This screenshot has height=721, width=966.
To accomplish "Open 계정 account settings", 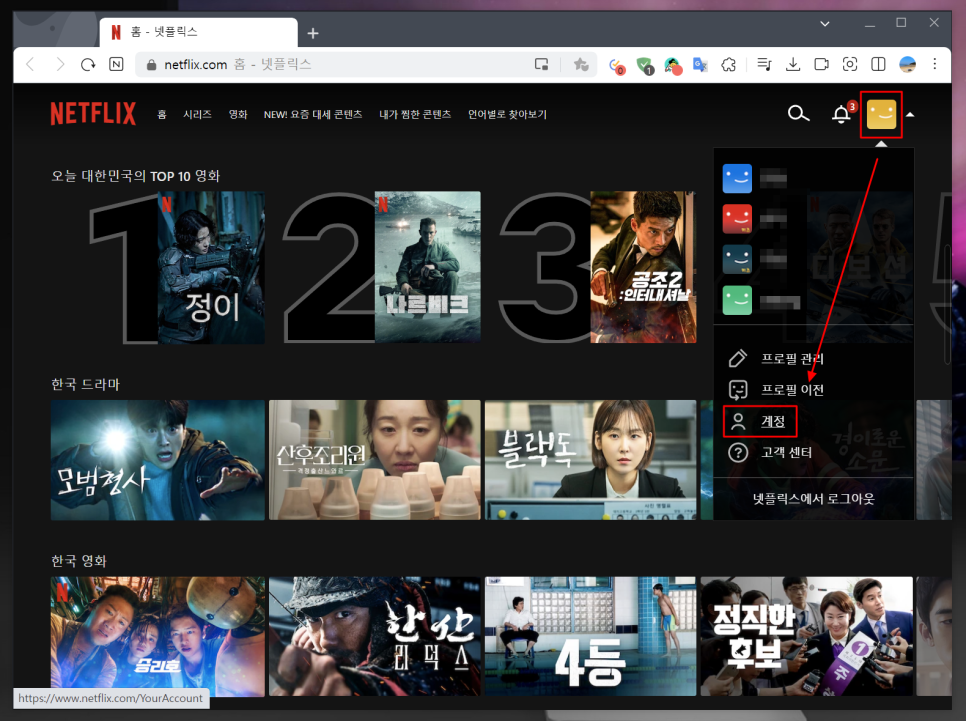I will pos(773,422).
